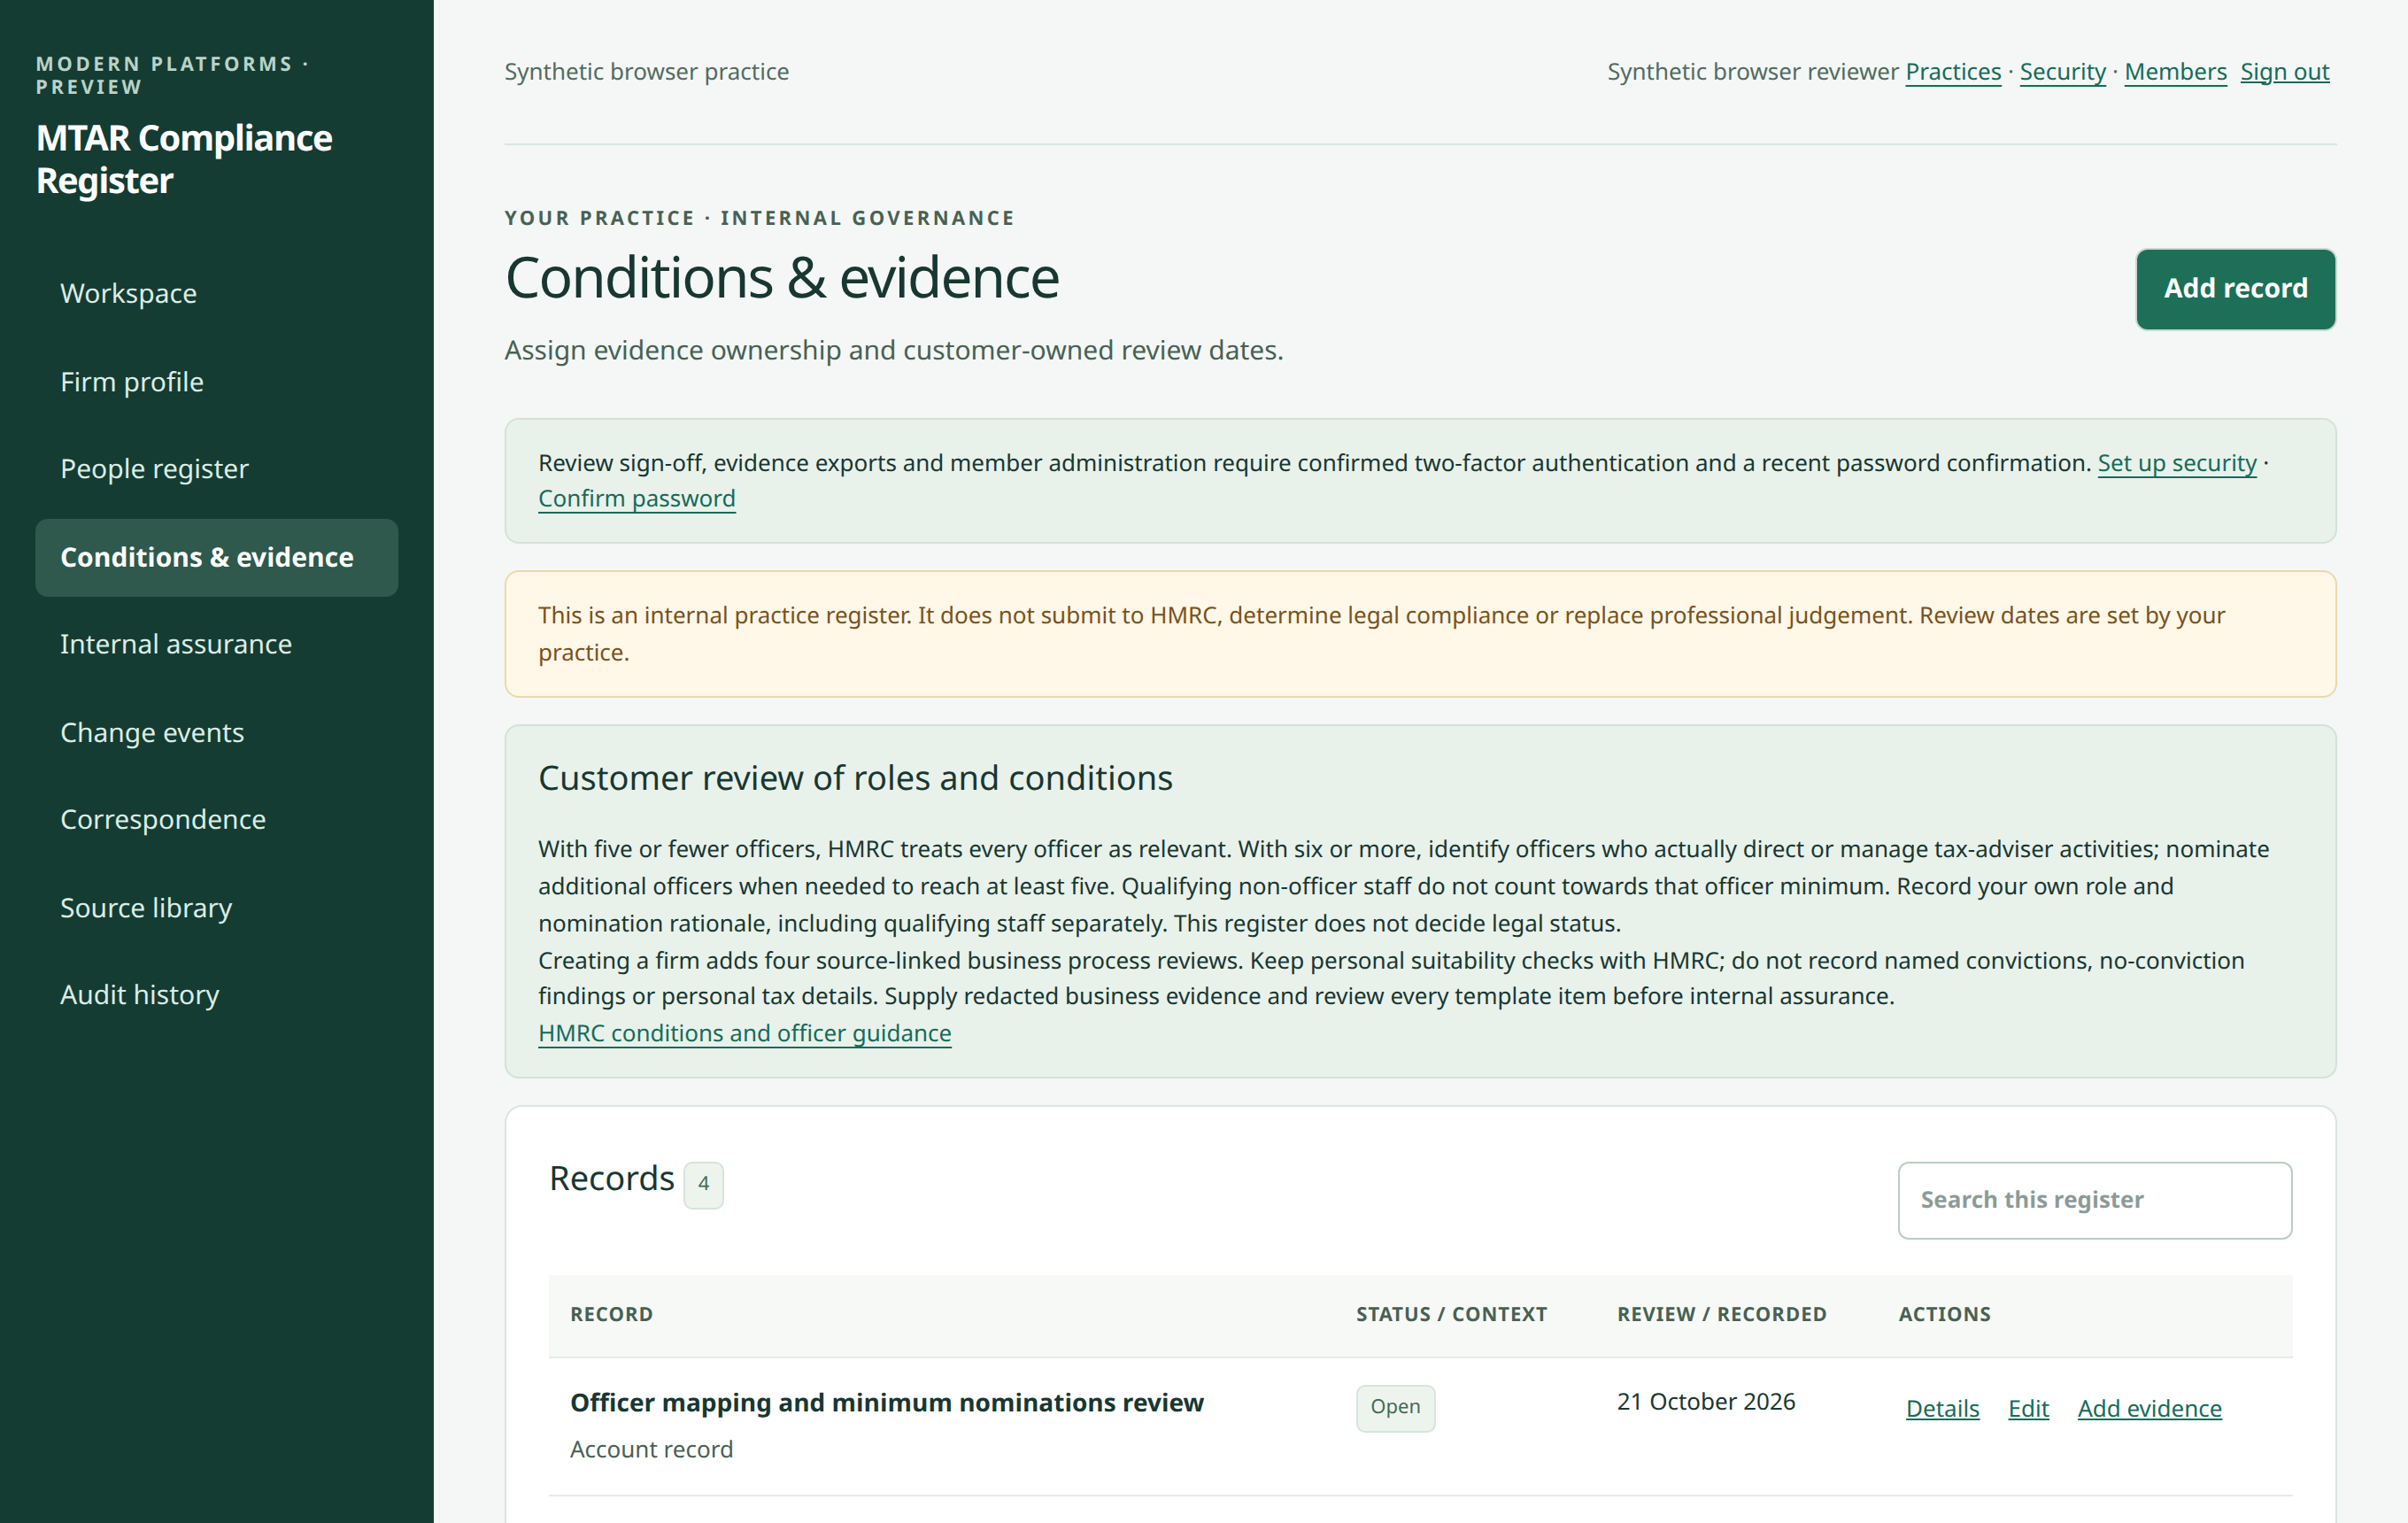Click the 'Customer review of roles and conditions' heading
The image size is (2408, 1523).
tap(855, 777)
